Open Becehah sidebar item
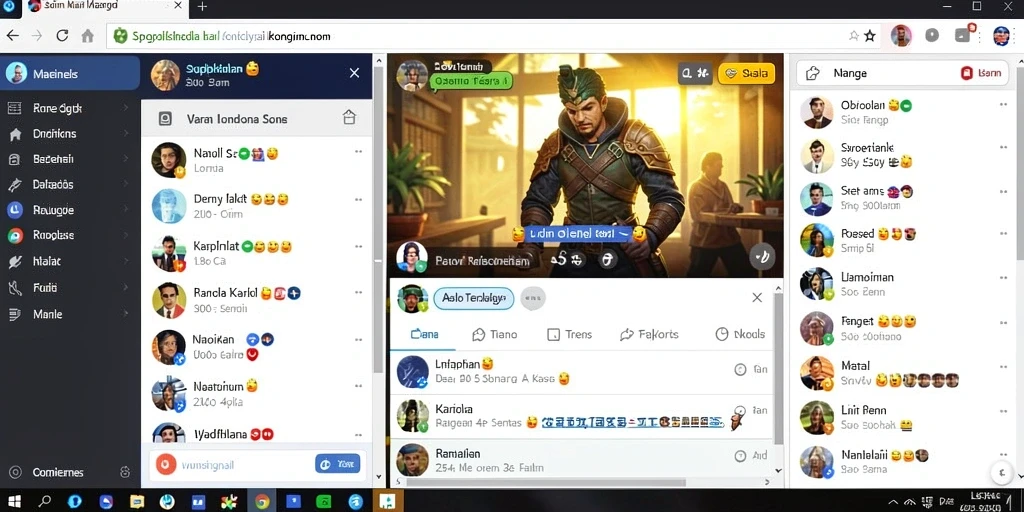The image size is (1024, 512). pyautogui.click(x=70, y=159)
